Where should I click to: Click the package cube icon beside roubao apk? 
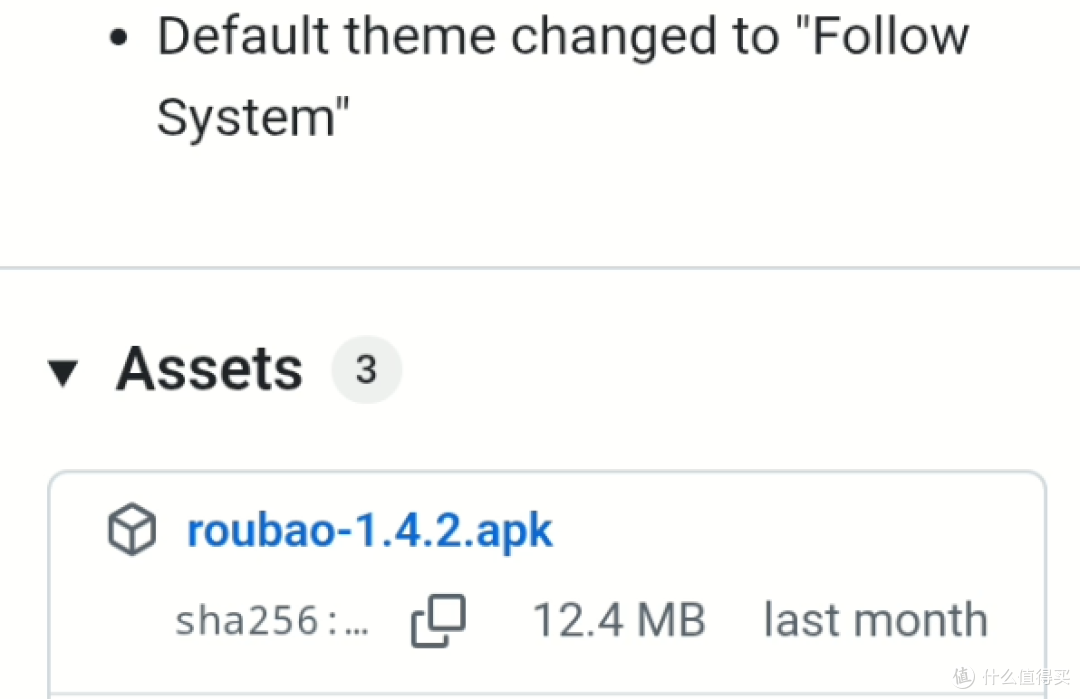click(132, 530)
